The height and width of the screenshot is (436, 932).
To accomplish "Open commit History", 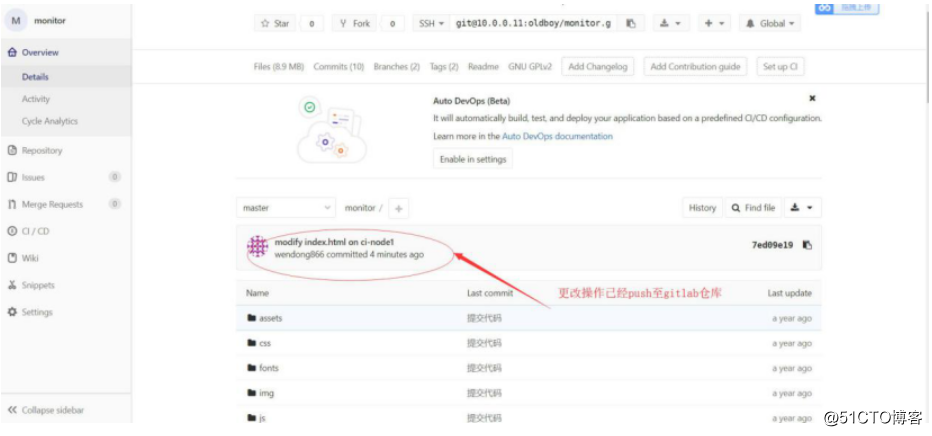I will (x=703, y=208).
